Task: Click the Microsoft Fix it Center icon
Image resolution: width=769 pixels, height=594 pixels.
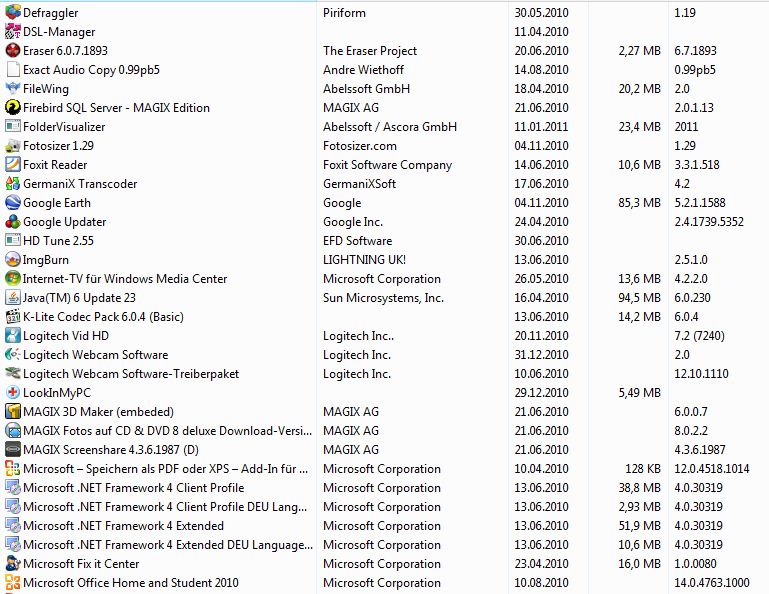Action: (x=13, y=564)
